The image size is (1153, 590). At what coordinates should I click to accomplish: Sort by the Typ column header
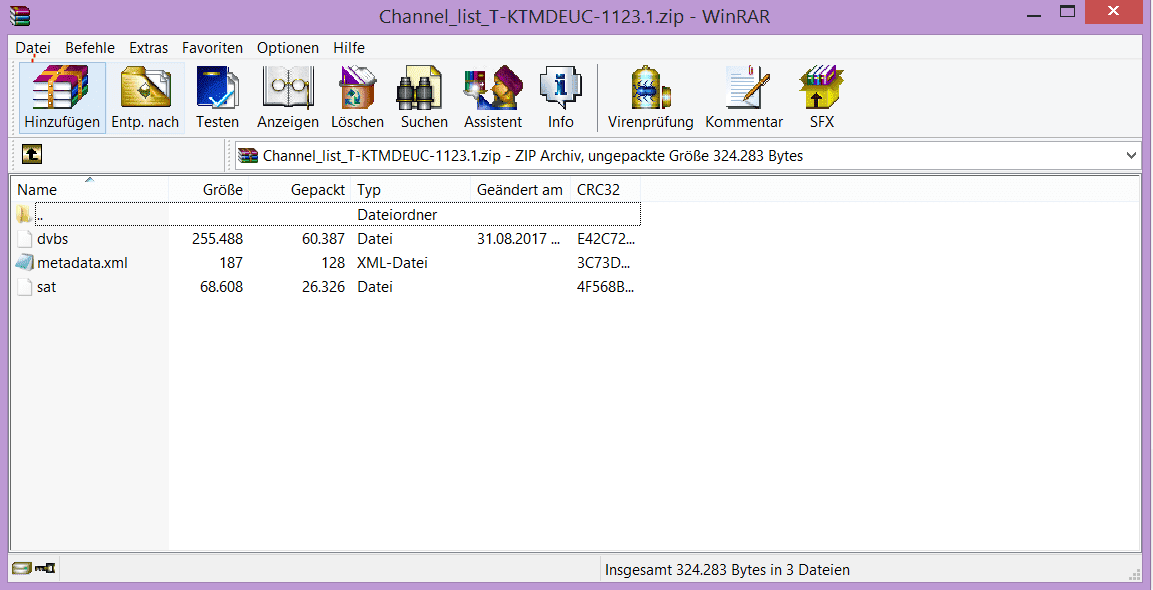[x=411, y=189]
